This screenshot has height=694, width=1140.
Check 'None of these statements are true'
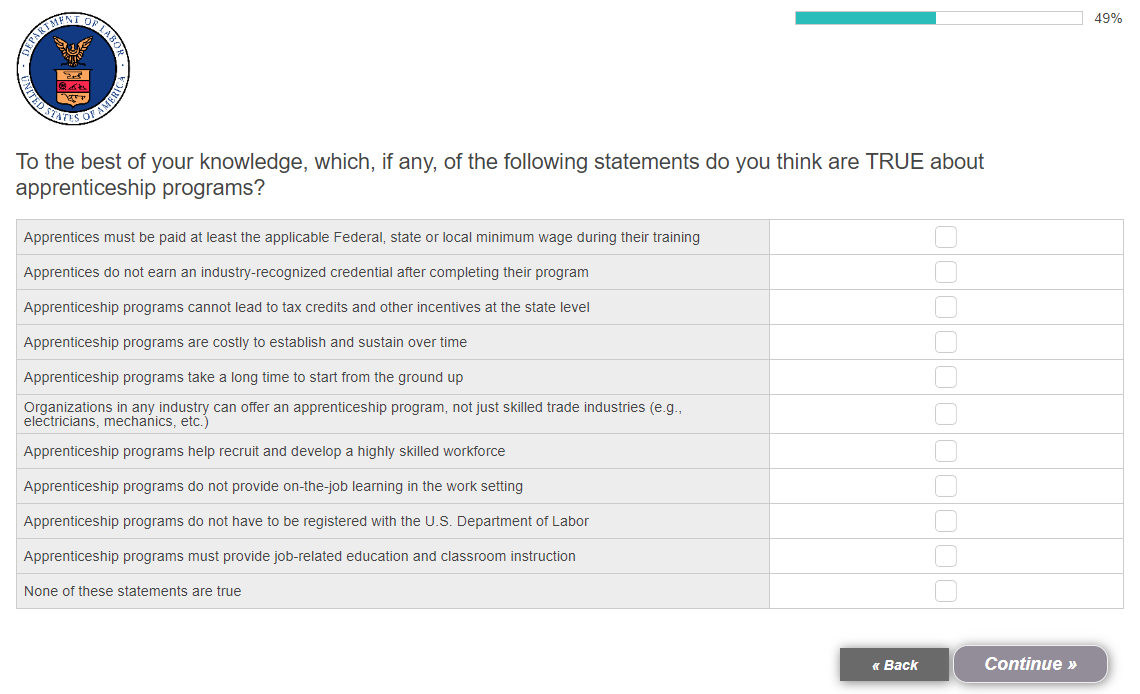pos(945,591)
